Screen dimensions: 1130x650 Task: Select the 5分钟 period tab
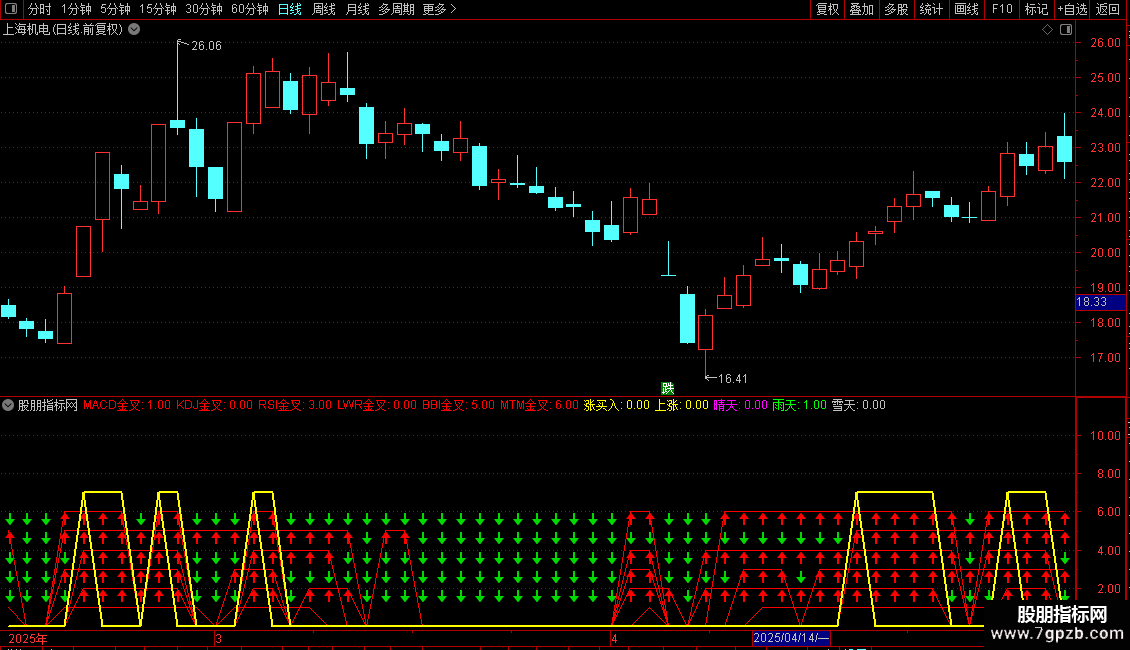tap(115, 9)
